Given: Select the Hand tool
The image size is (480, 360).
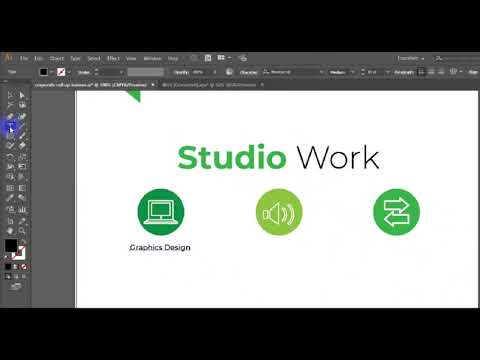Looking at the screenshot, I should click(x=10, y=230).
